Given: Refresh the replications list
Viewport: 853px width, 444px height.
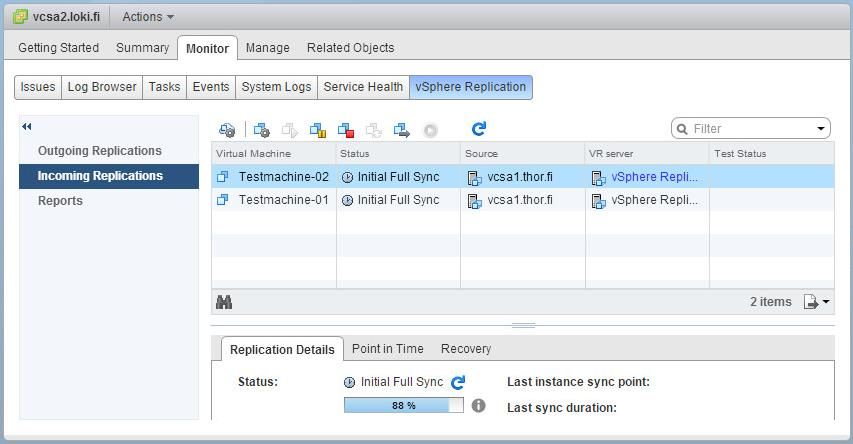Looking at the screenshot, I should 479,129.
